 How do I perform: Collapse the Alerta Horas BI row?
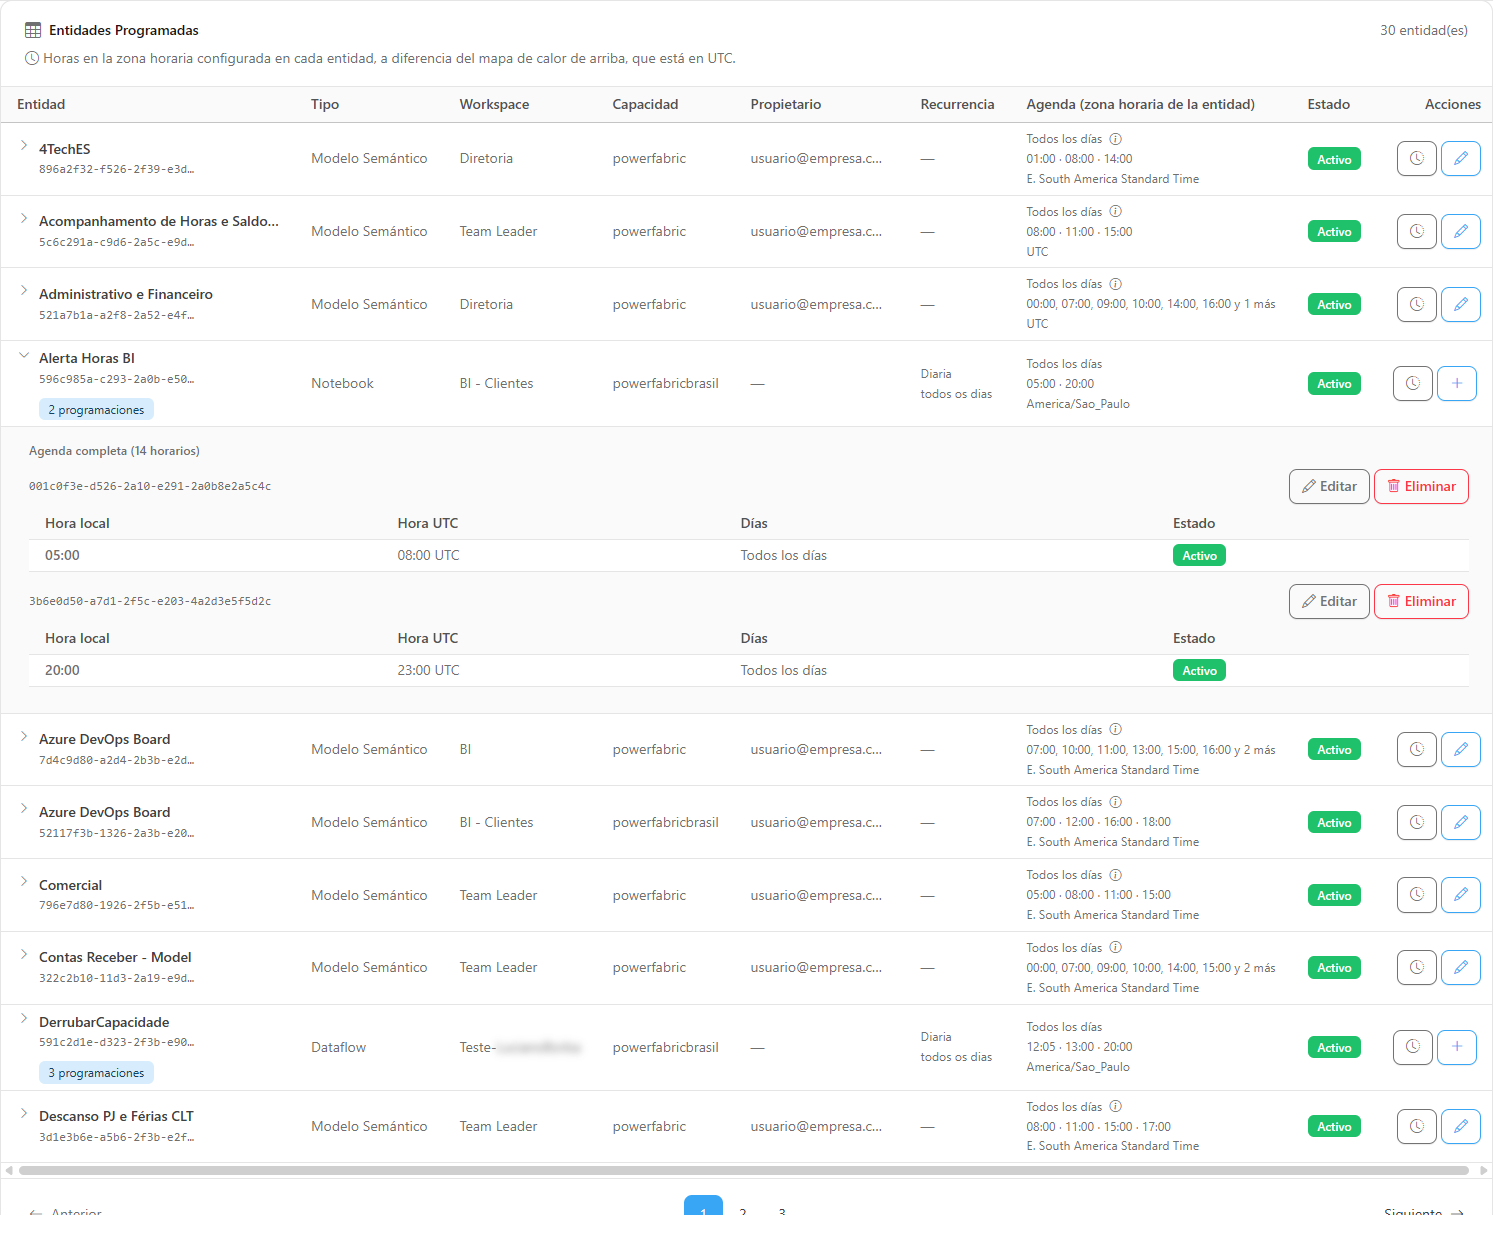[24, 355]
